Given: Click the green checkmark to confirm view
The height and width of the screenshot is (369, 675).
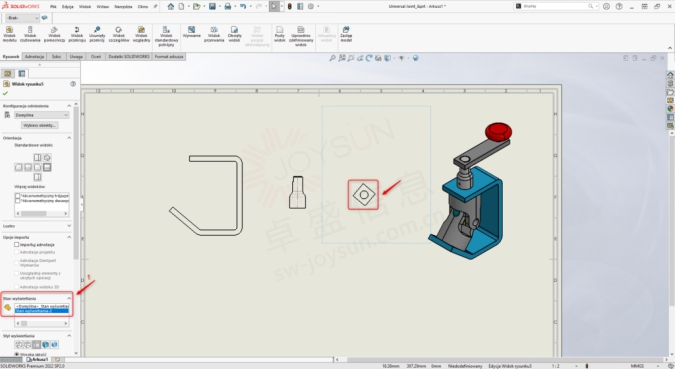Looking at the screenshot, I should coord(5,93).
